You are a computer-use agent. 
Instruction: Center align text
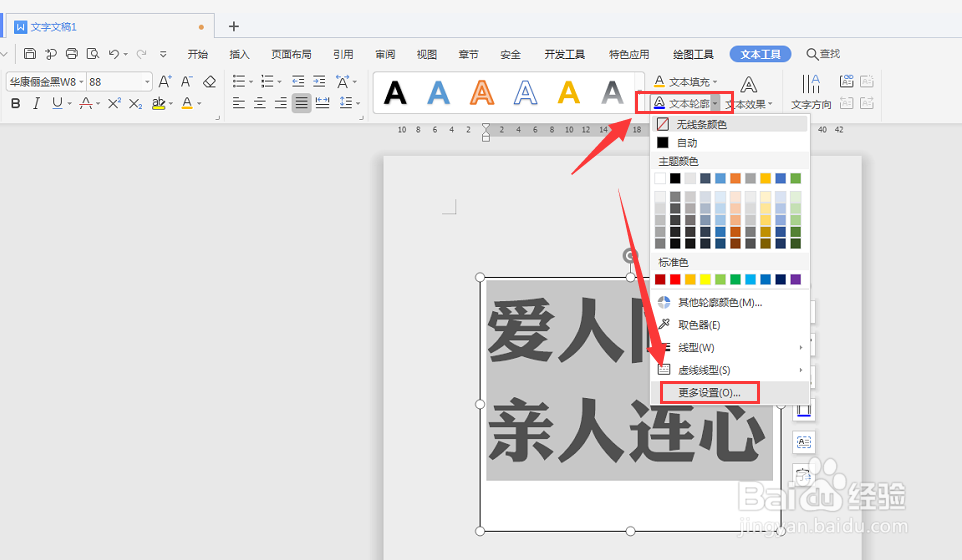(x=260, y=103)
